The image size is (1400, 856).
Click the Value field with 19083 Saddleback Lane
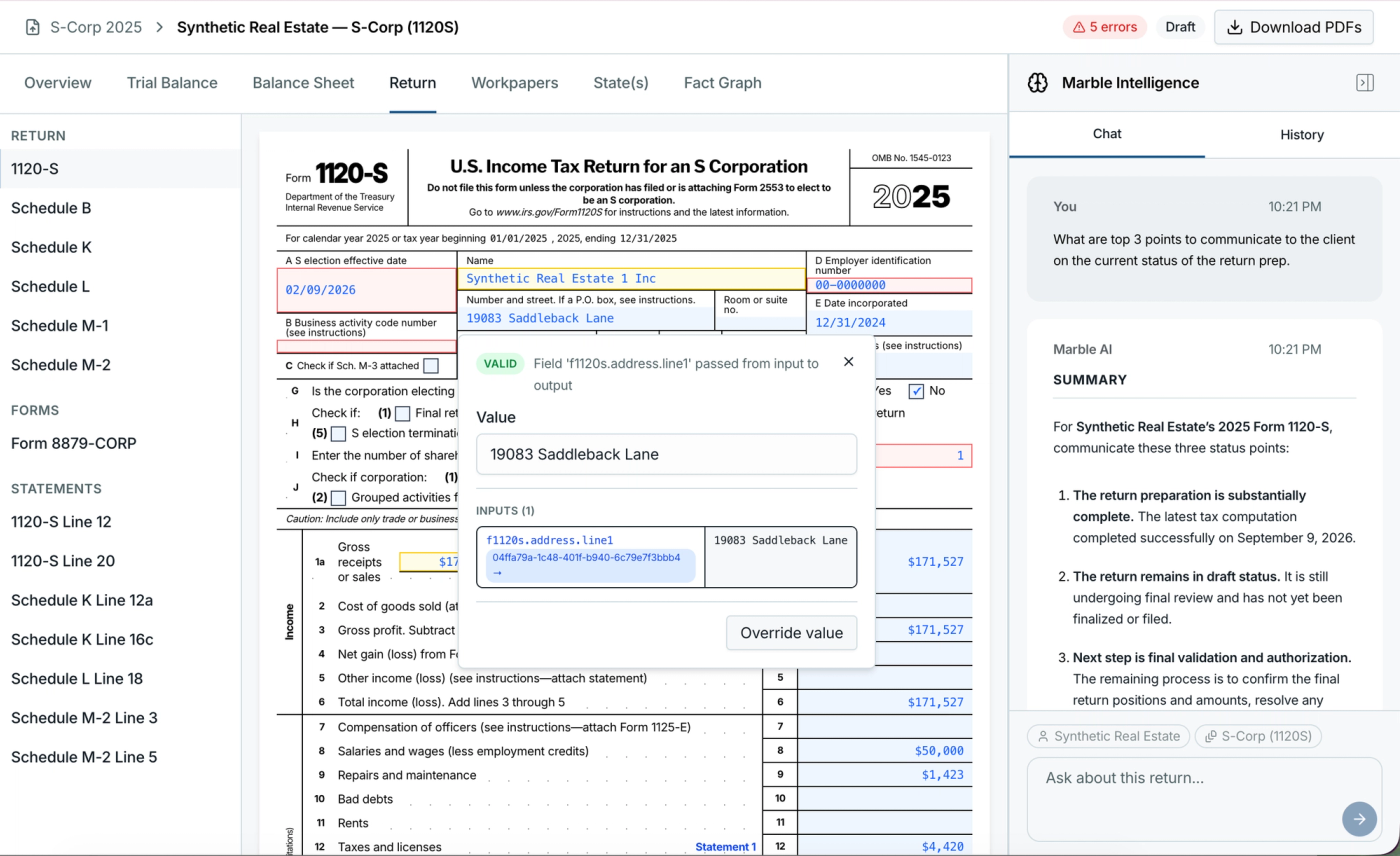tap(667, 454)
